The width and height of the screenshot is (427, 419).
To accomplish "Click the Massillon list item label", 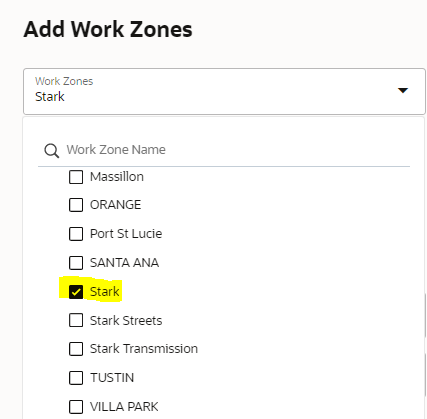I will pyautogui.click(x=117, y=177).
